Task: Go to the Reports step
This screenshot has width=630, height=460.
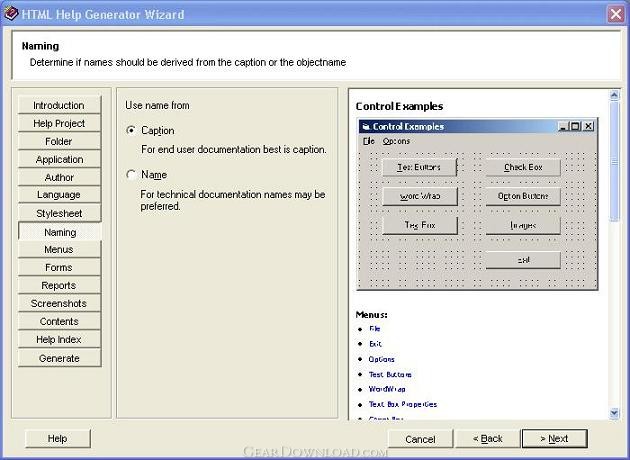Action: click(x=59, y=285)
